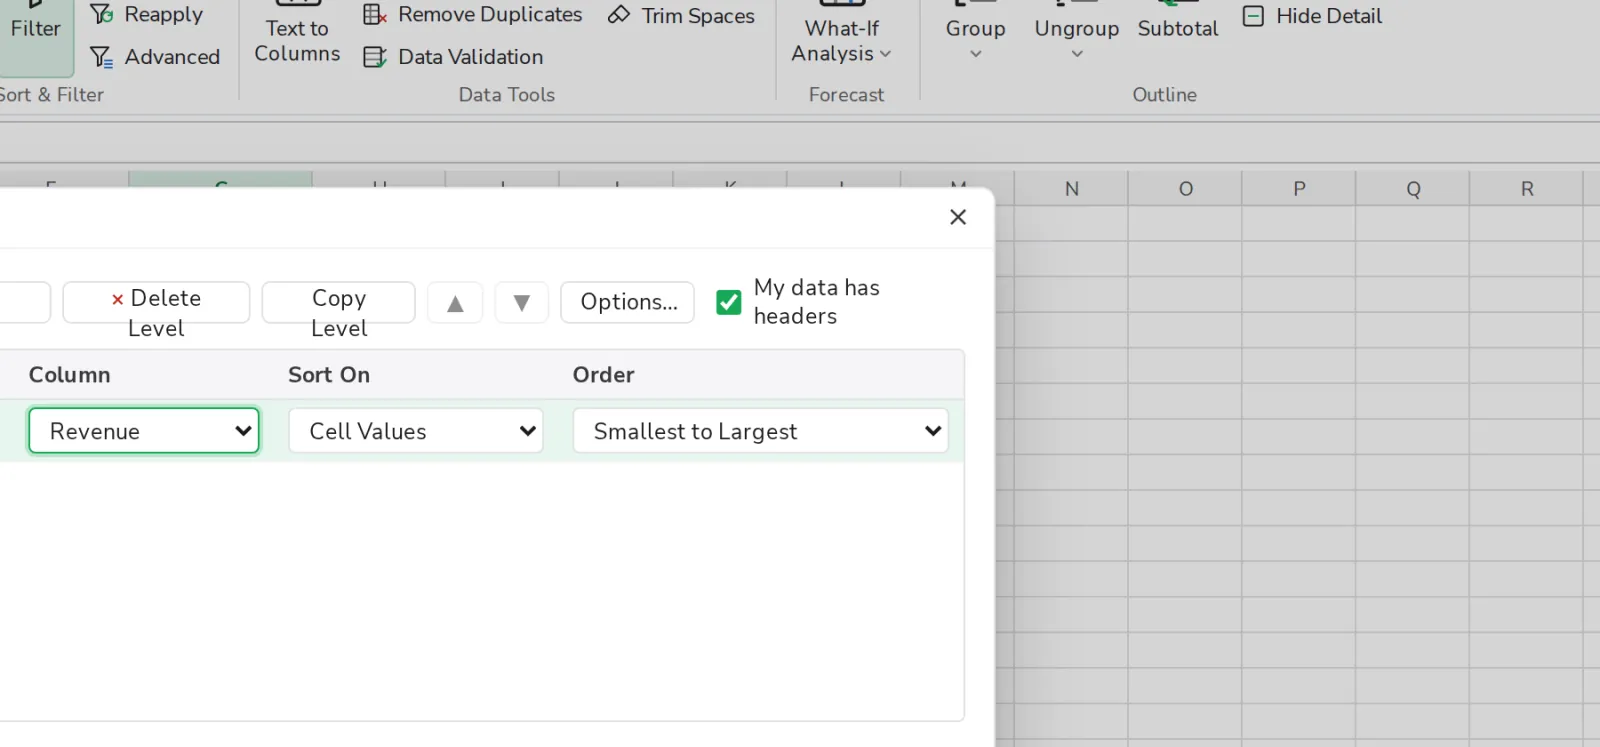Toggle My data has headers checkbox
Image resolution: width=1600 pixels, height=747 pixels.
[x=729, y=302]
